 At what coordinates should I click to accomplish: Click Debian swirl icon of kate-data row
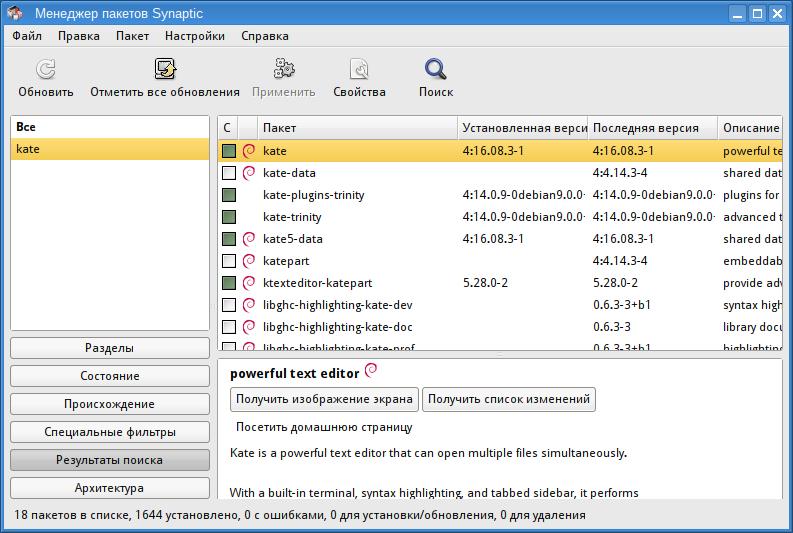pos(248,173)
